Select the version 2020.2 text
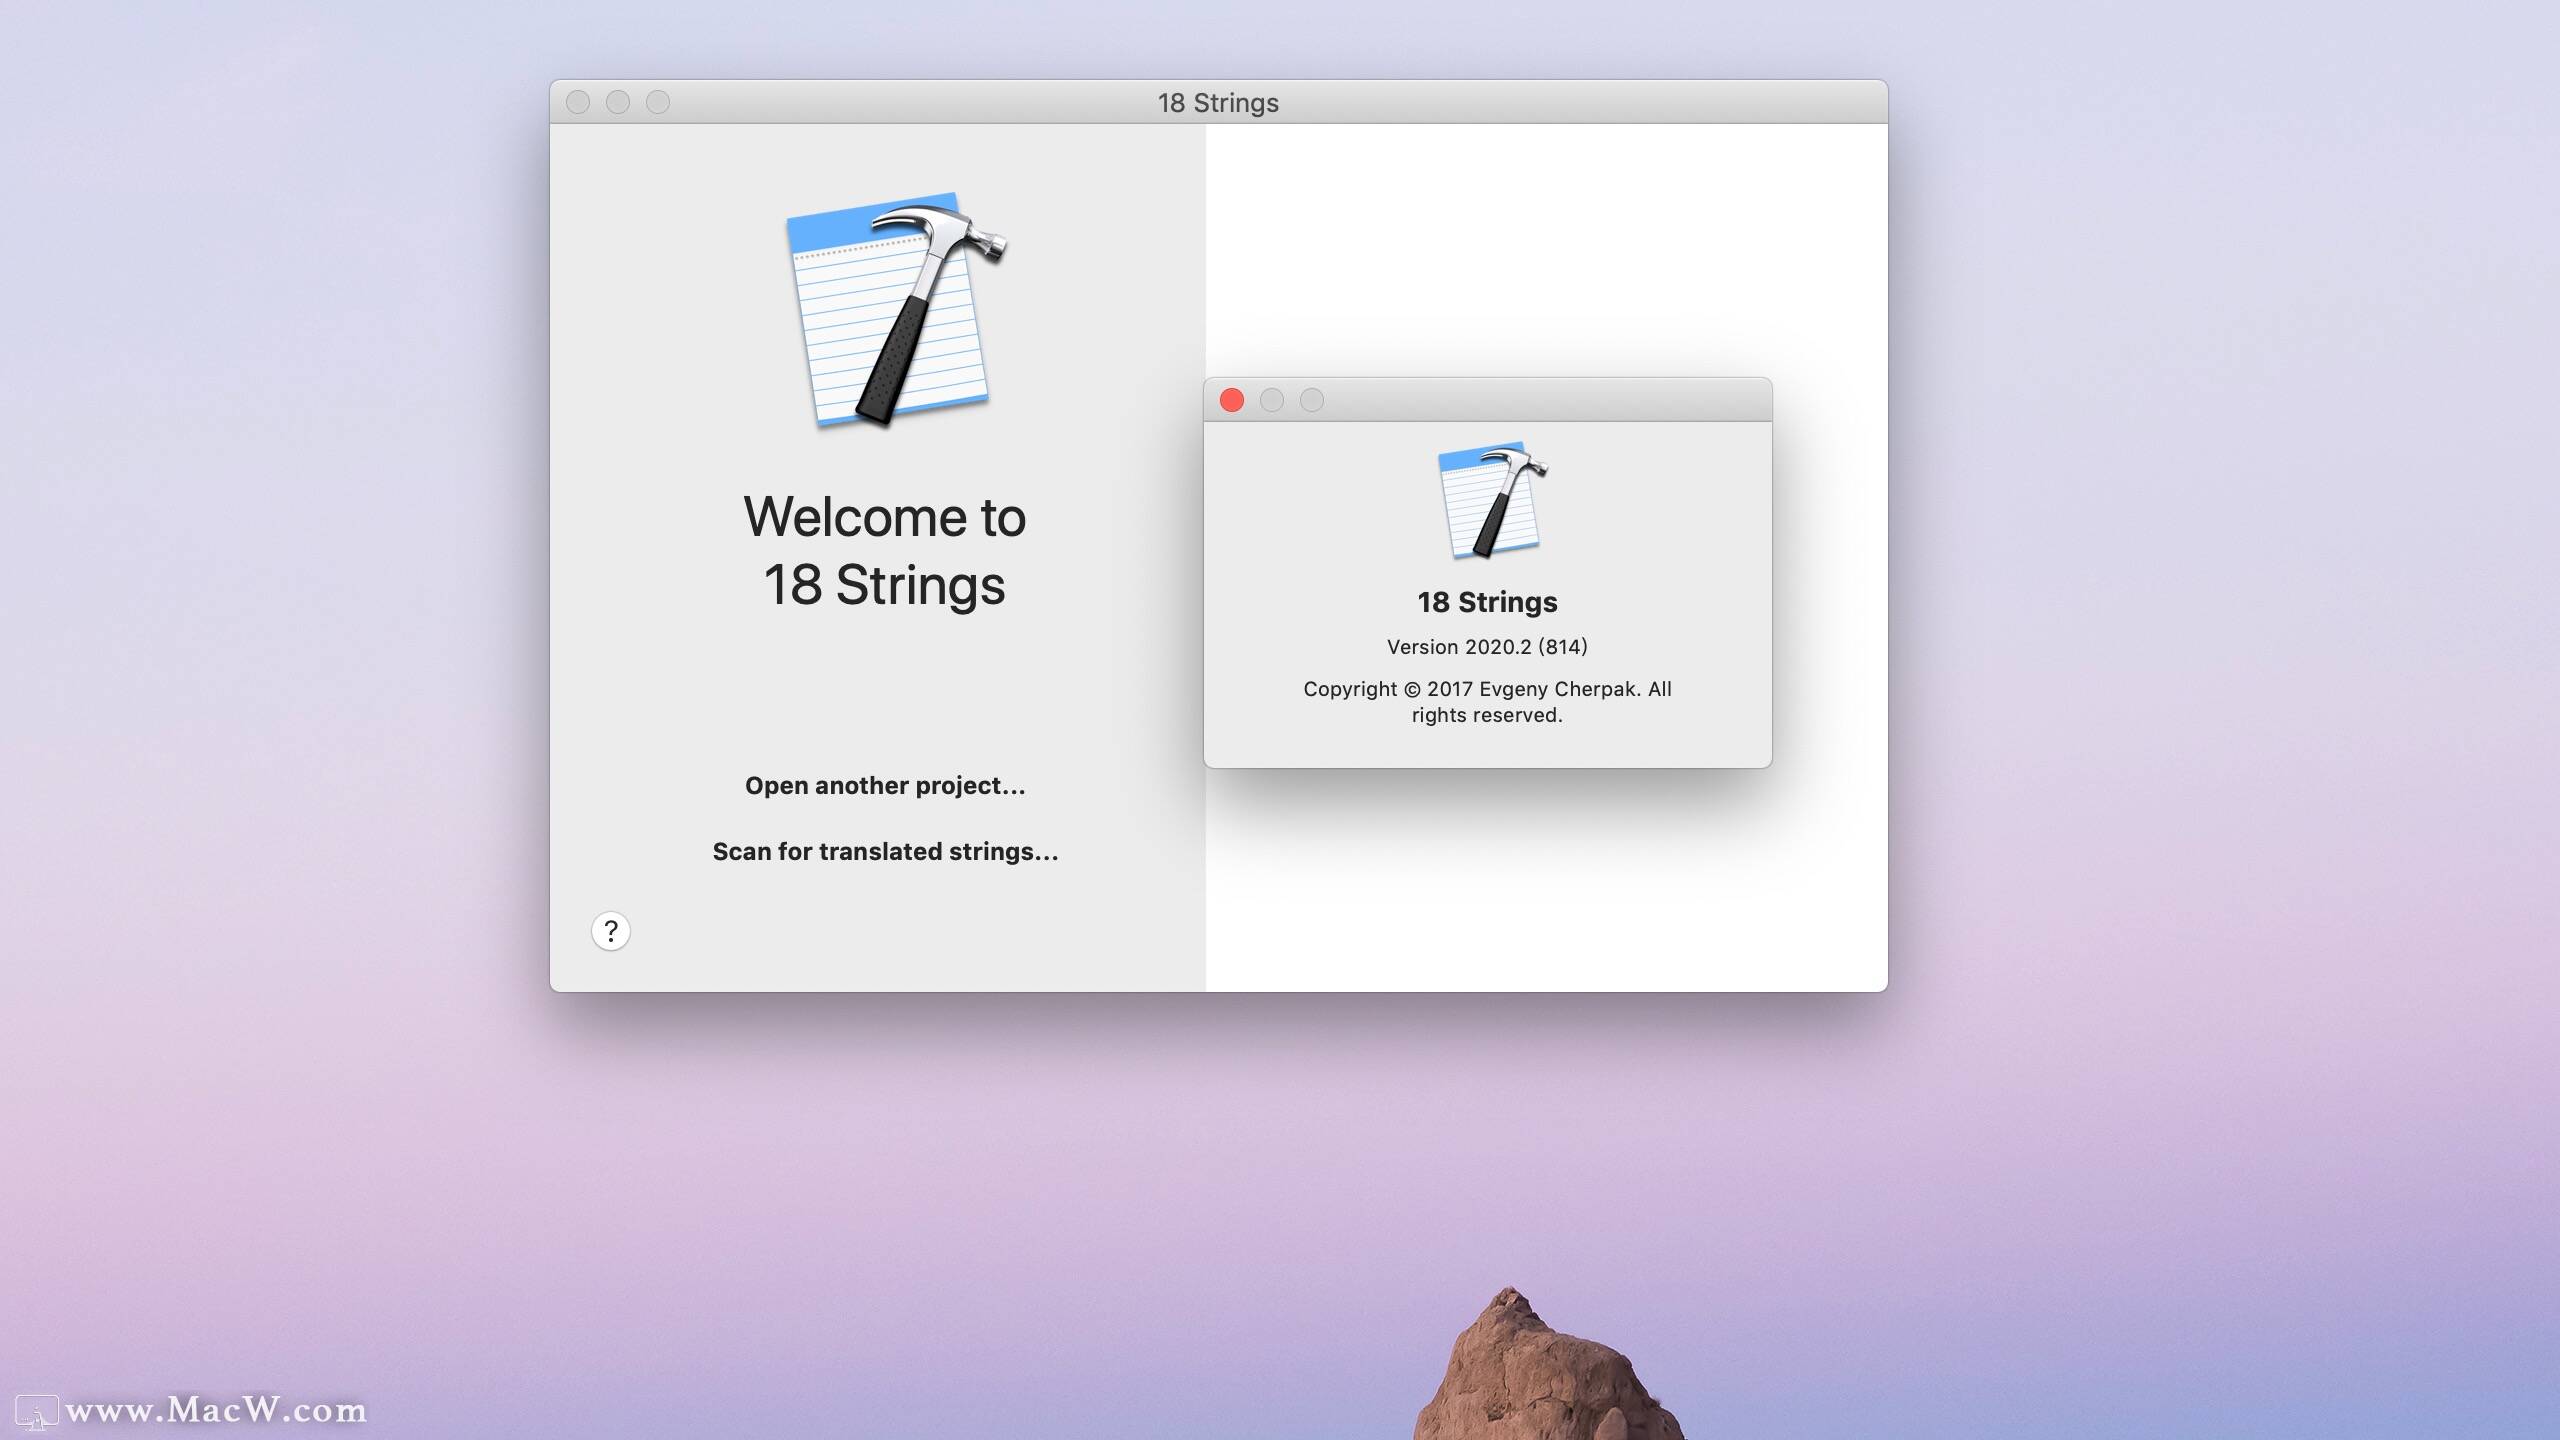2560x1440 pixels. tap(1487, 647)
